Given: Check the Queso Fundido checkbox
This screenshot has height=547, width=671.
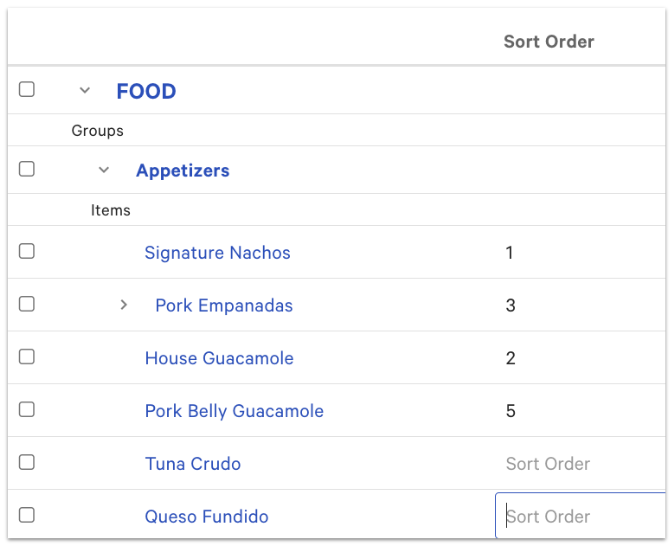Looking at the screenshot, I should coord(27,515).
